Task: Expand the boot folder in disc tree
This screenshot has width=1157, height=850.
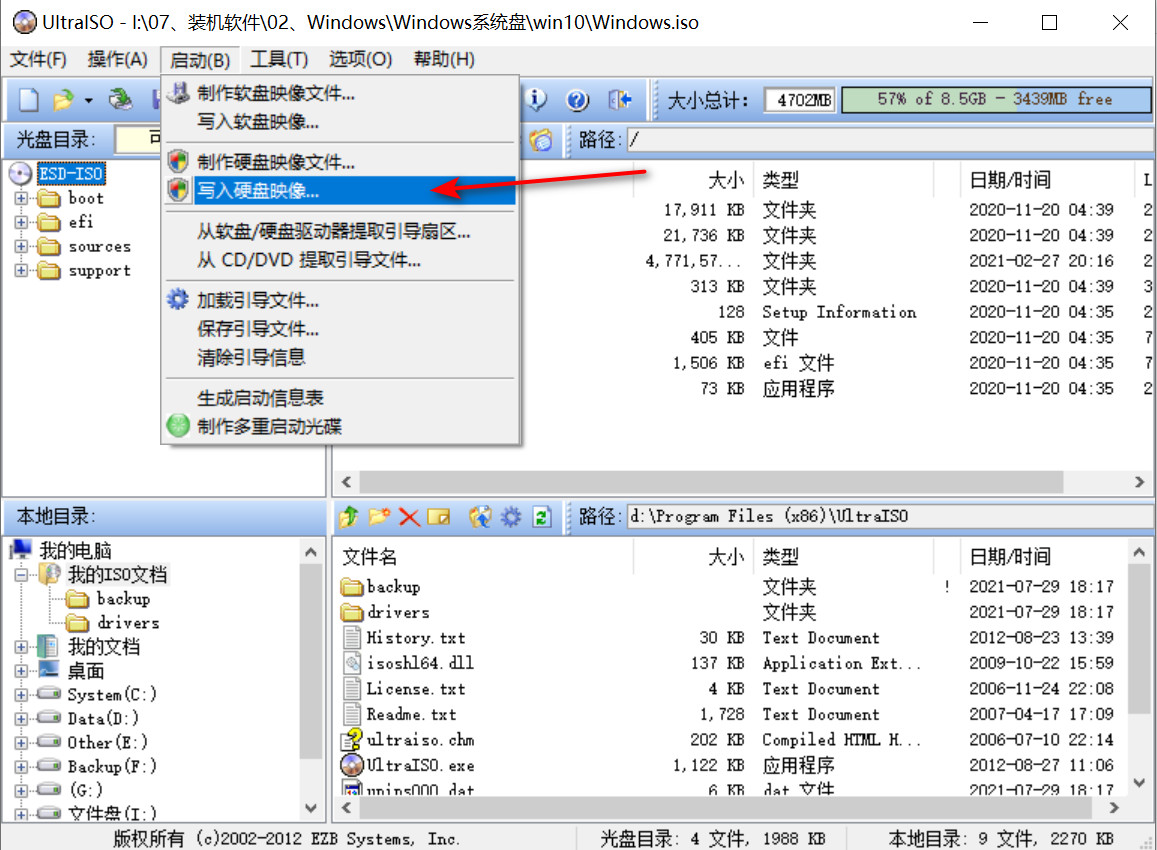Action: [22, 198]
